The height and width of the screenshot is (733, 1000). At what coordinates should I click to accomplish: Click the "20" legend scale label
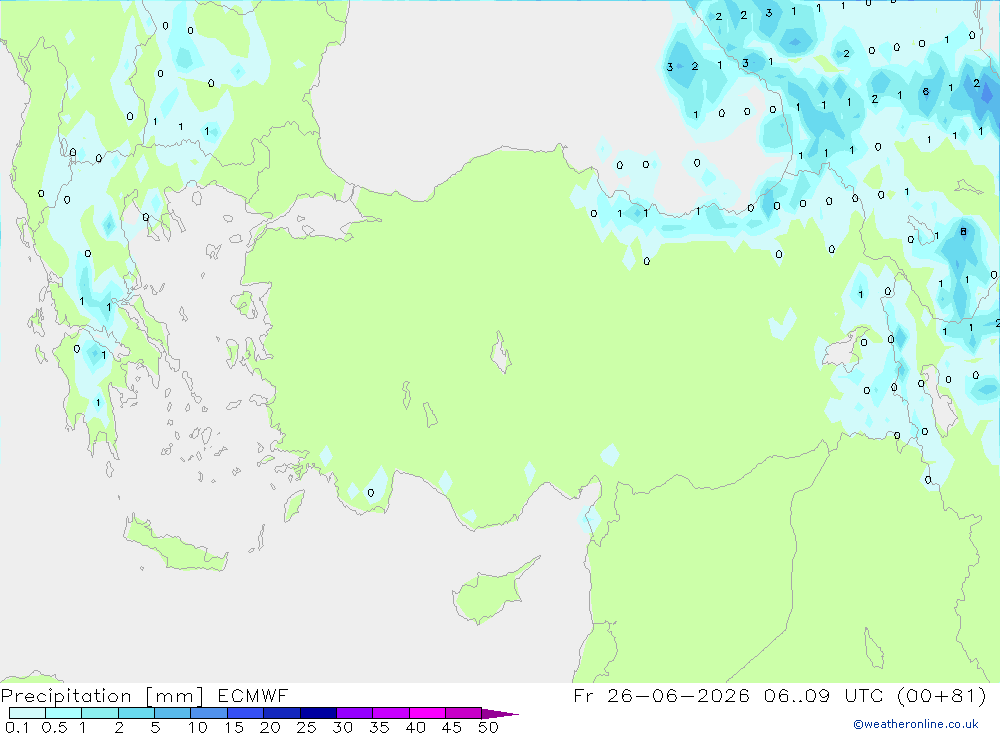click(x=270, y=727)
